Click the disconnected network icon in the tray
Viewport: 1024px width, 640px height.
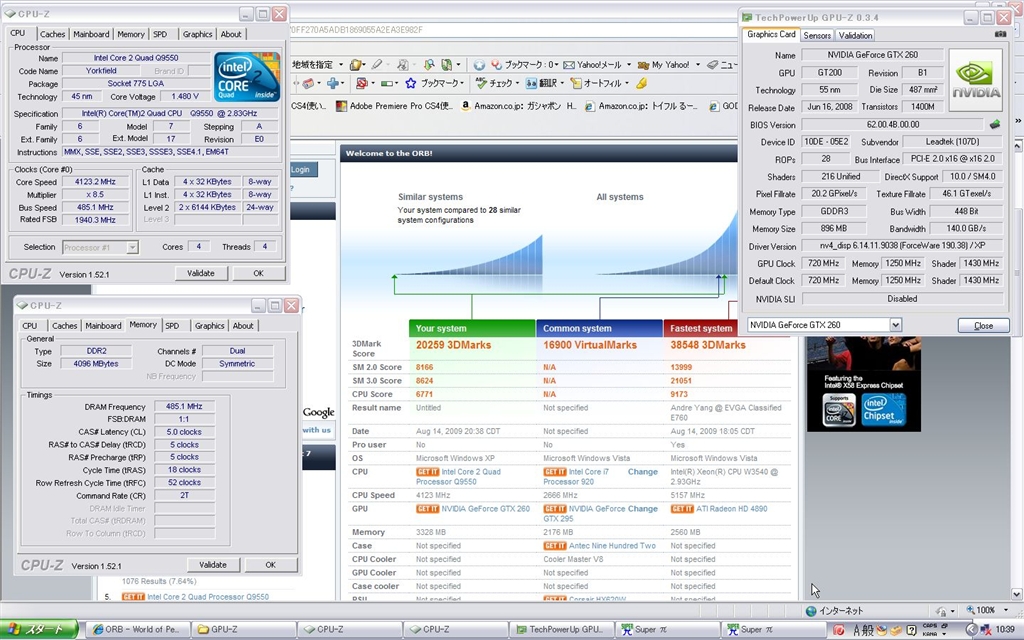pos(985,630)
